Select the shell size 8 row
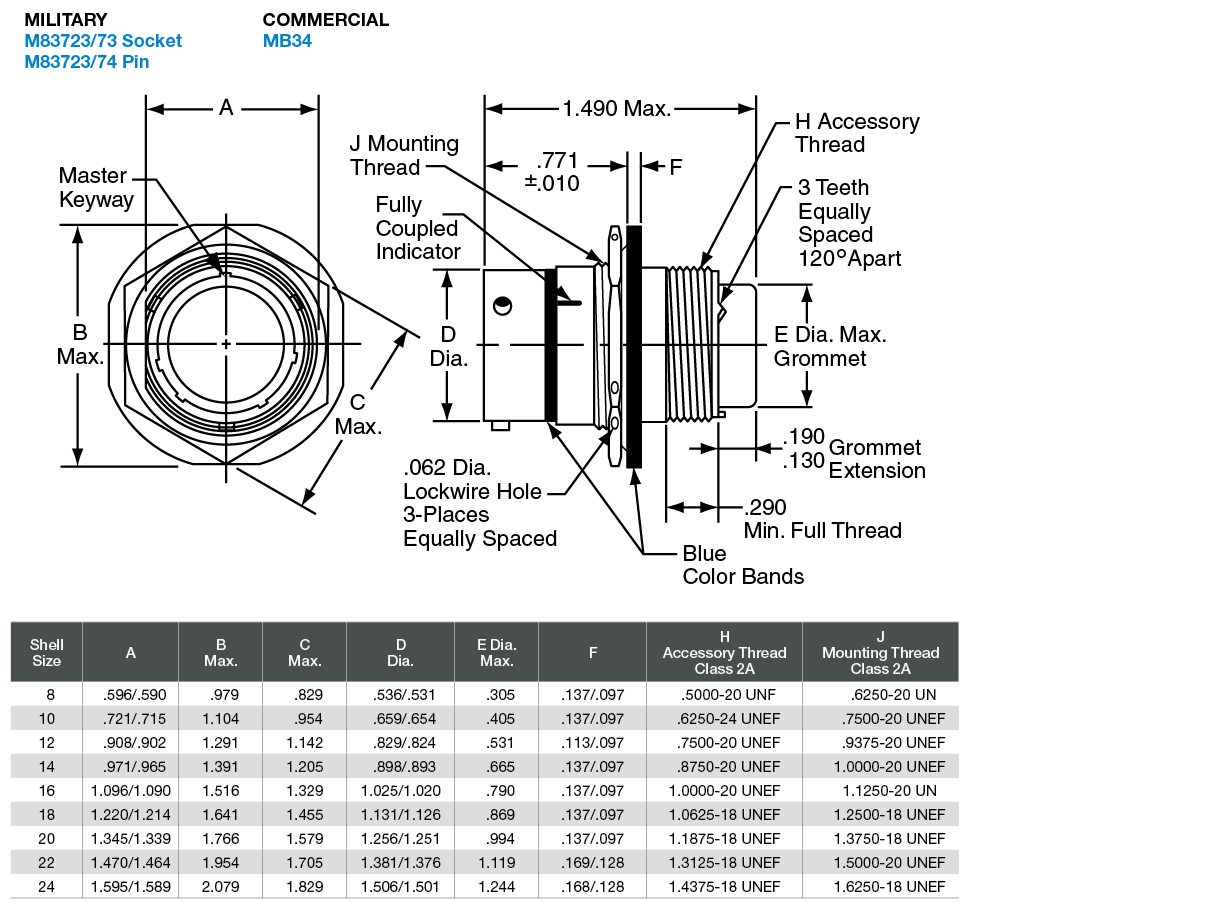 pyautogui.click(x=484, y=694)
